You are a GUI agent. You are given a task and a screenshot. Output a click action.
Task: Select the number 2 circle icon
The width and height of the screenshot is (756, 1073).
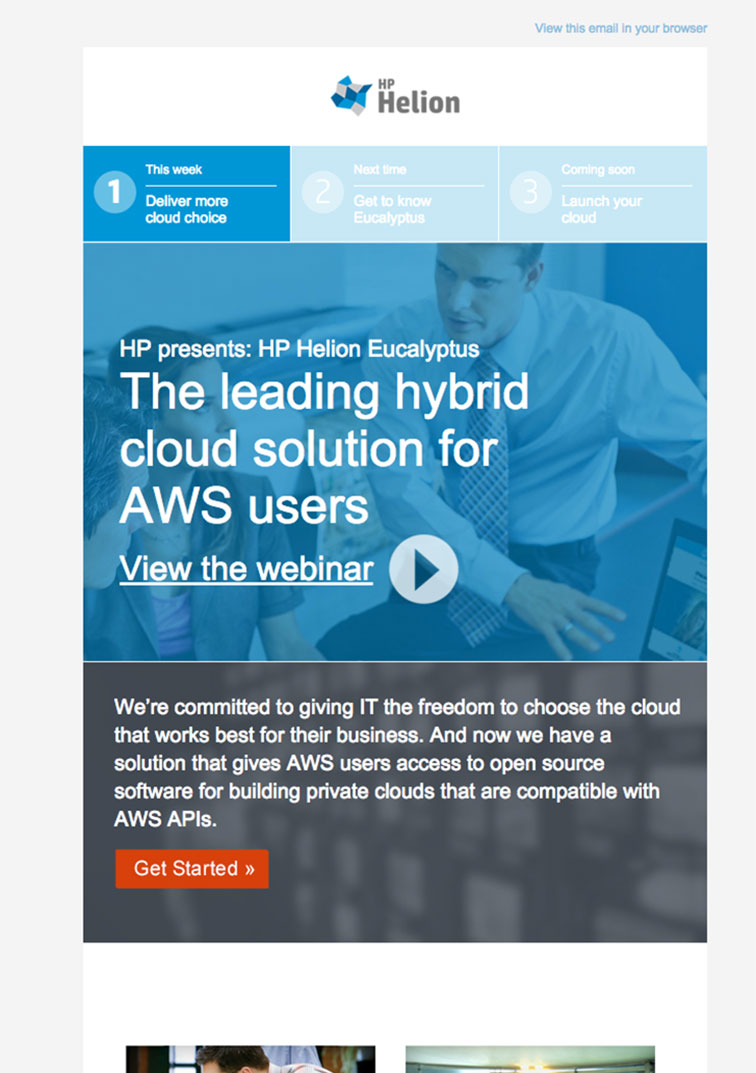pyautogui.click(x=322, y=192)
